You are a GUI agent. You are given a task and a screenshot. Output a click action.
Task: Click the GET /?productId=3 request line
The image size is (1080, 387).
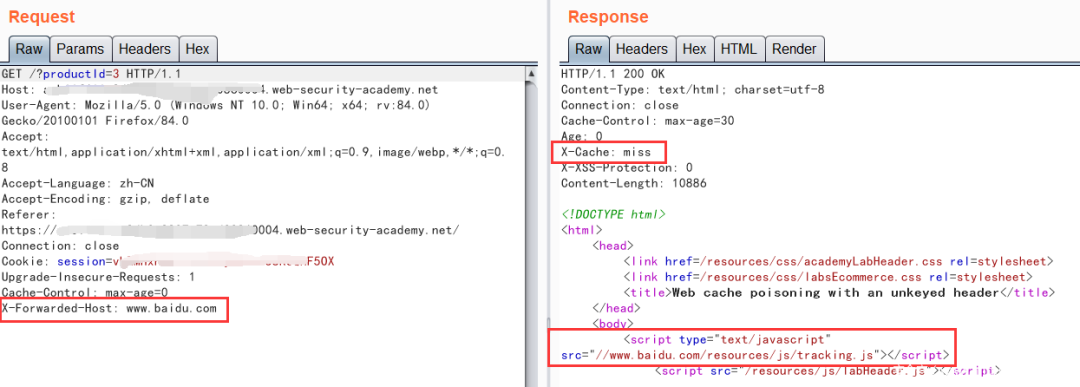point(92,74)
